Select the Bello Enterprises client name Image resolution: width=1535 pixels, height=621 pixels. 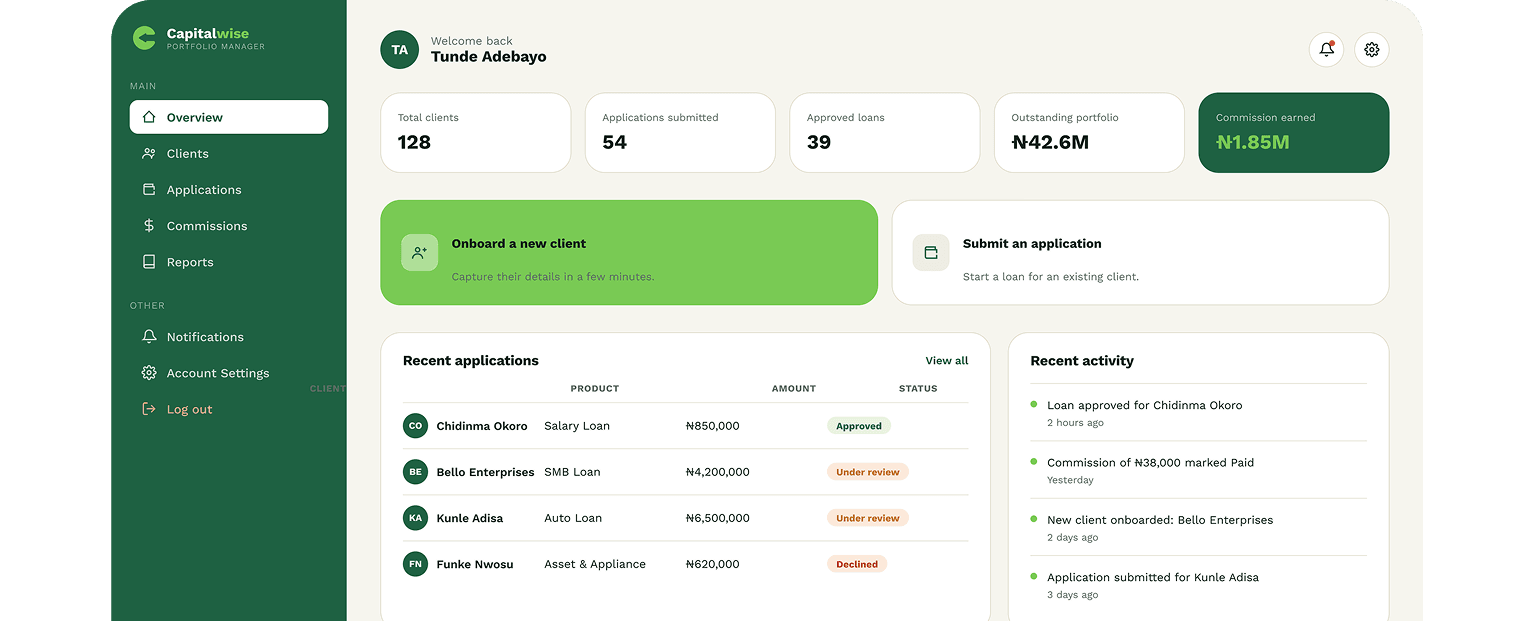point(486,472)
